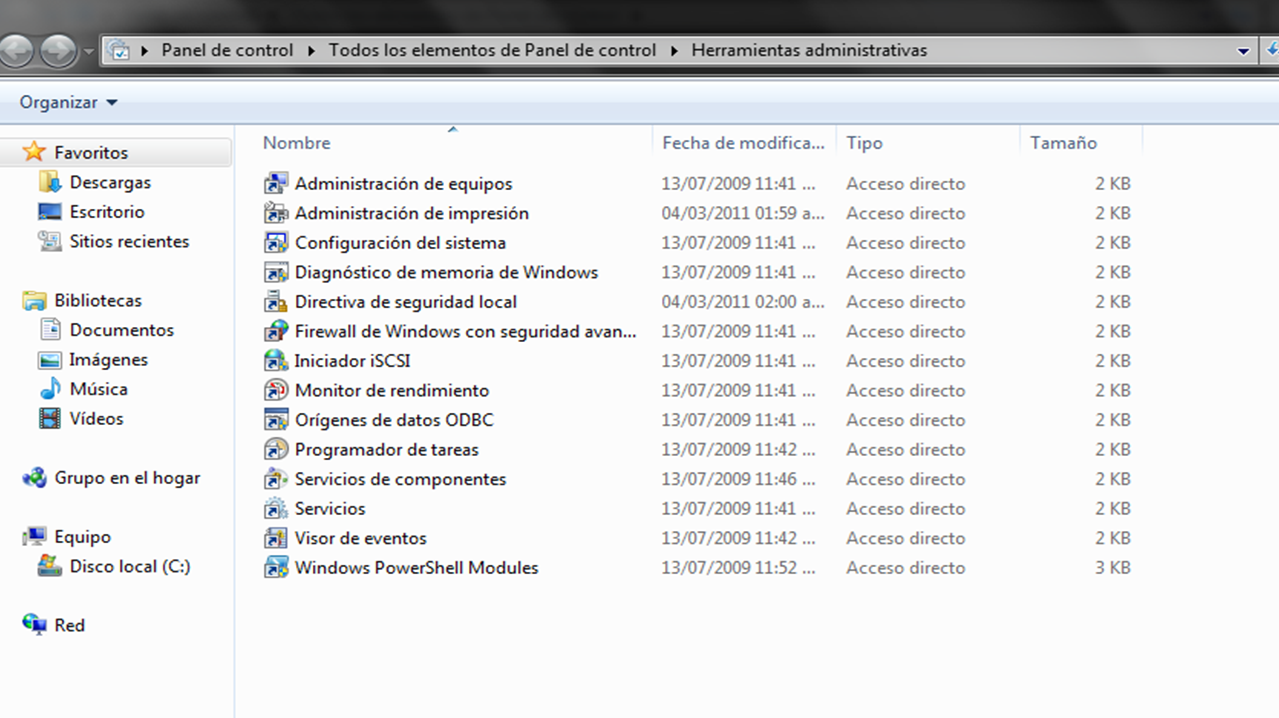This screenshot has height=718, width=1279.
Task: Open Descargas in the Favoritos sidebar
Action: point(110,183)
